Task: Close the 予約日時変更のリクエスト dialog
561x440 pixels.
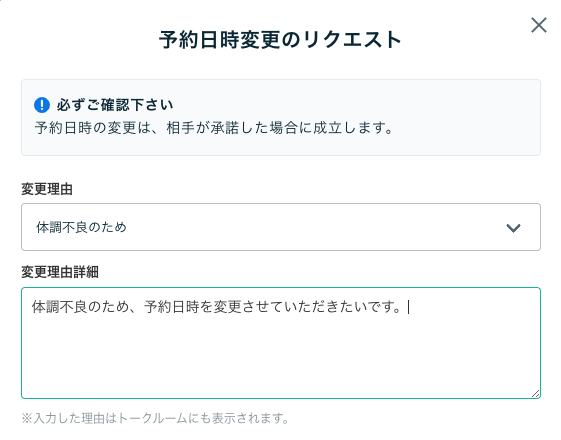Action: tap(538, 25)
